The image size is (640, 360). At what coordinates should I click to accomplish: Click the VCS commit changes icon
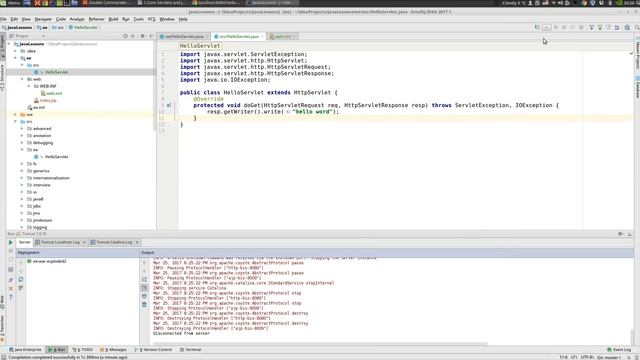(600, 27)
